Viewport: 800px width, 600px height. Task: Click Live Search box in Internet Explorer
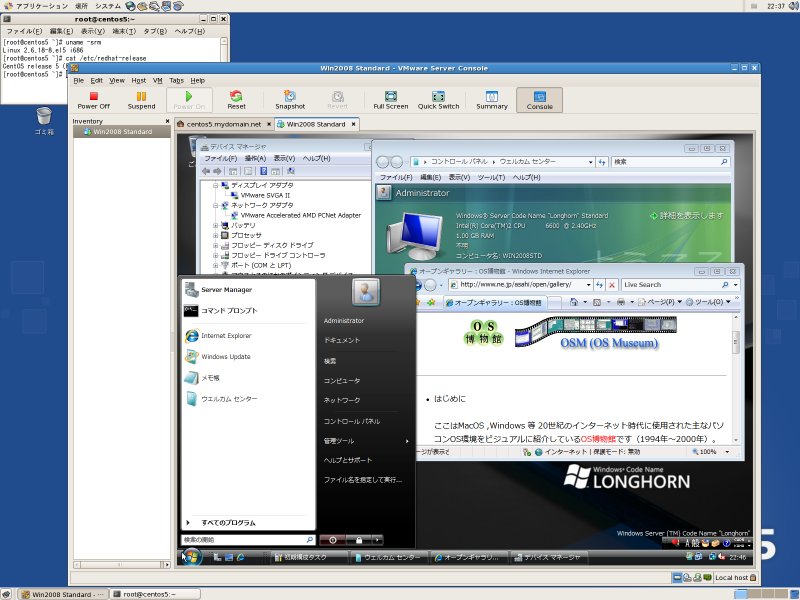[x=672, y=285]
